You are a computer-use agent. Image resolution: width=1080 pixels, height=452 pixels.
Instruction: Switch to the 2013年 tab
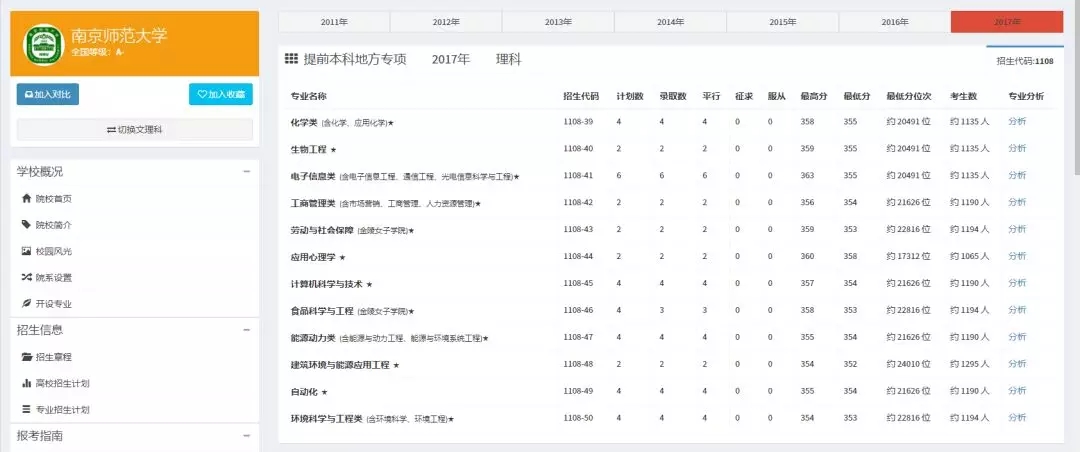[559, 22]
